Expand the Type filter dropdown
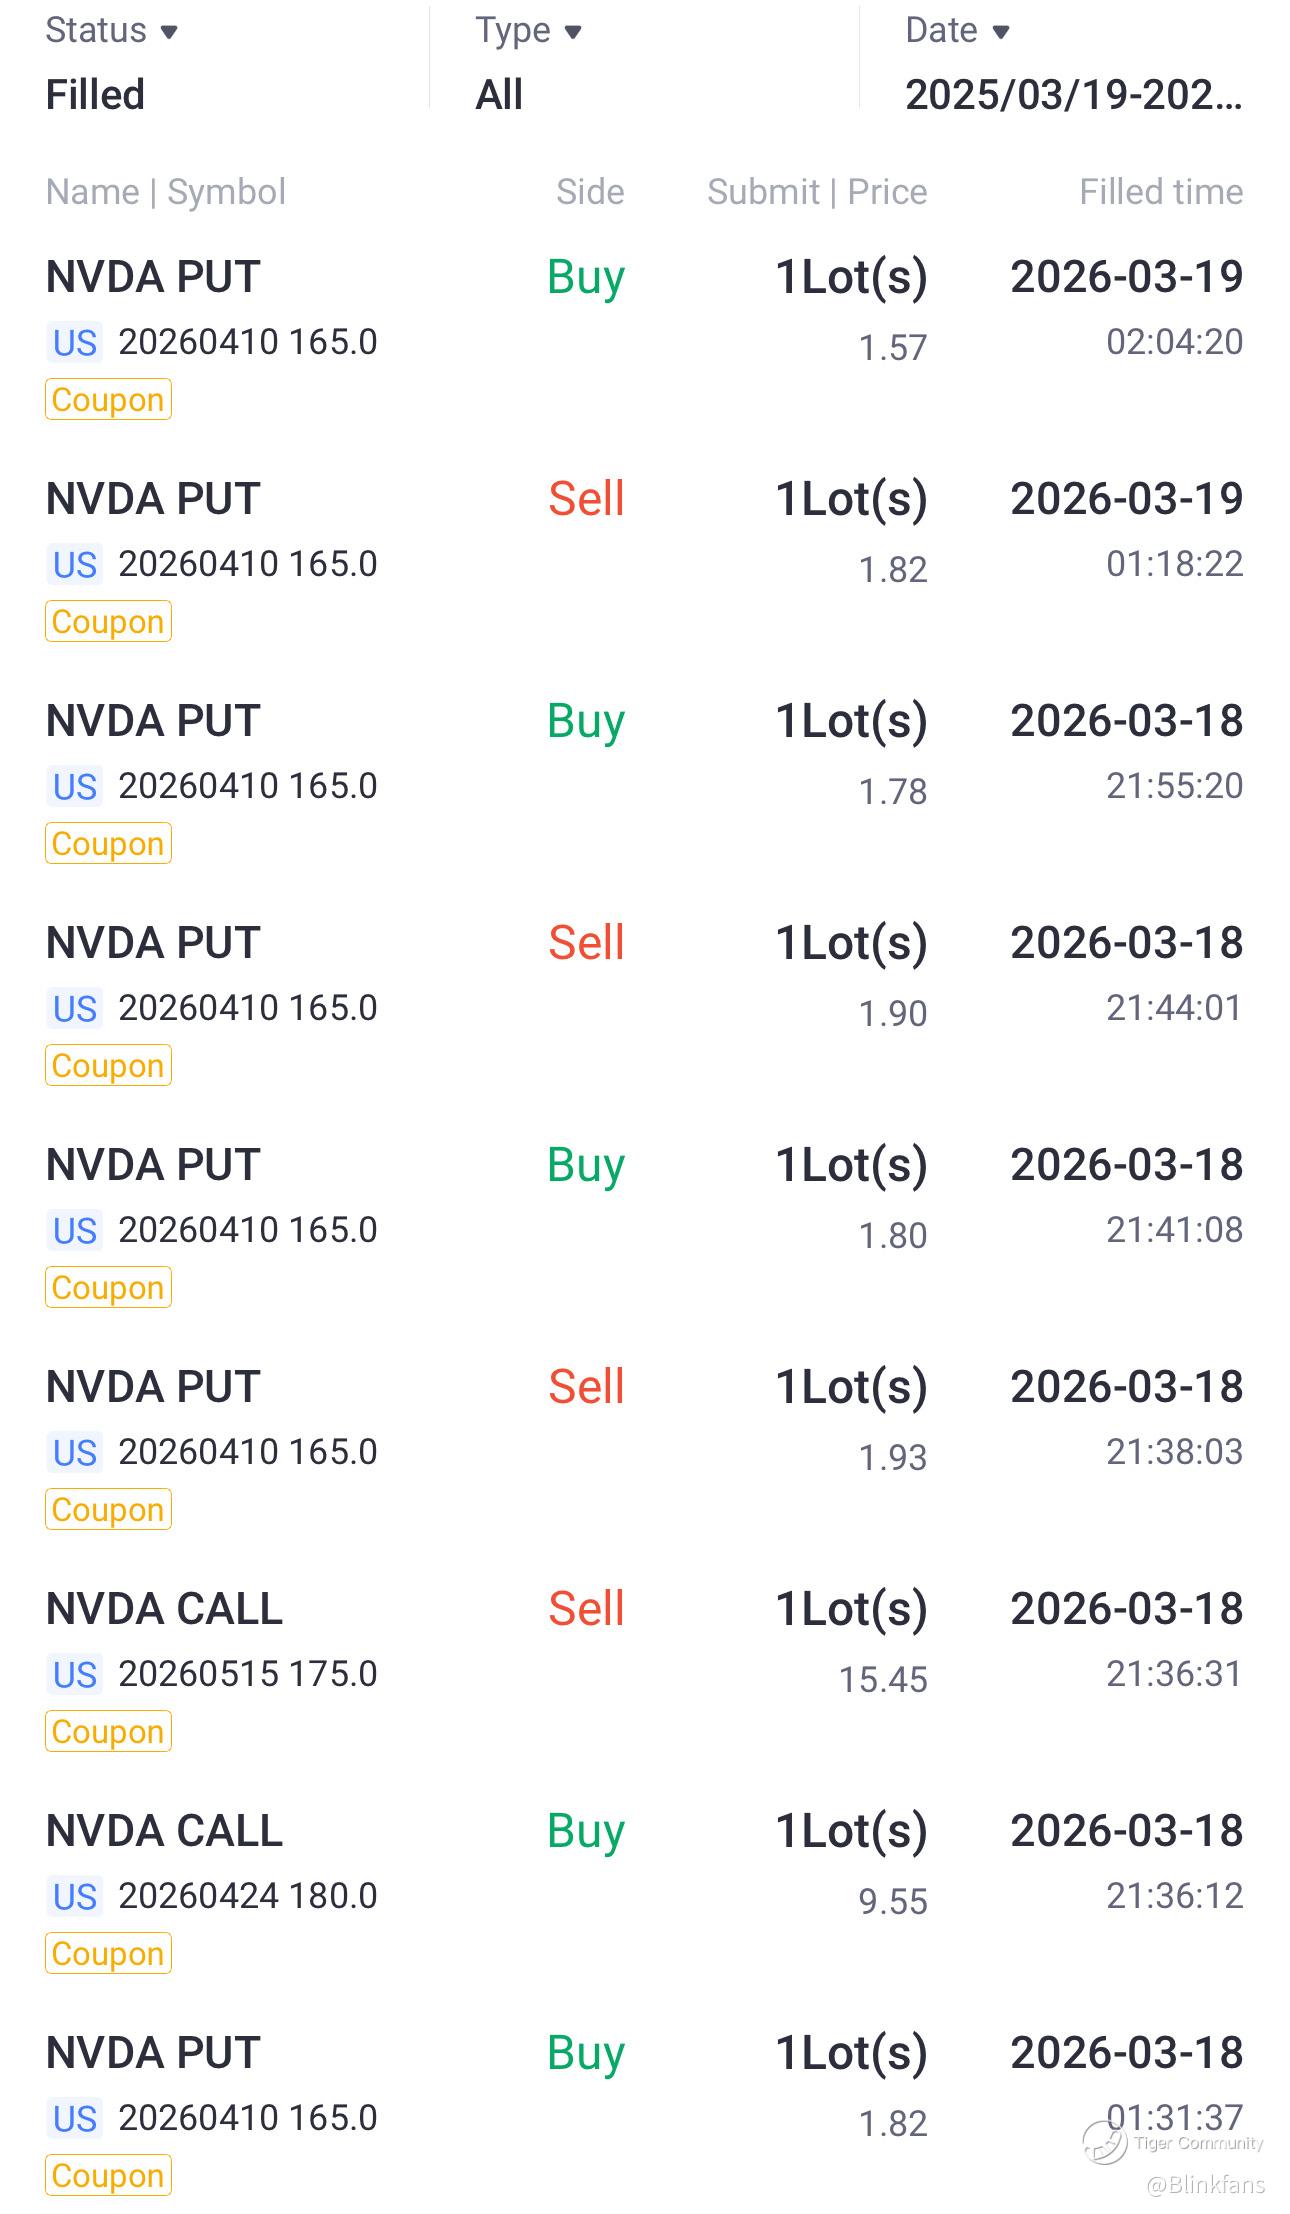 coord(527,31)
